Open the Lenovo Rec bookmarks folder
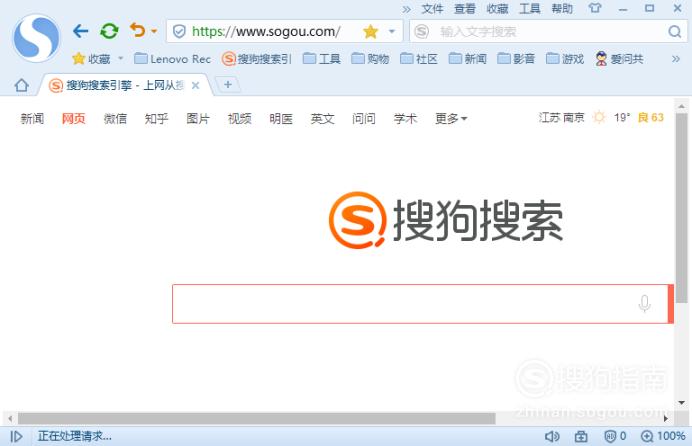 tap(172, 59)
